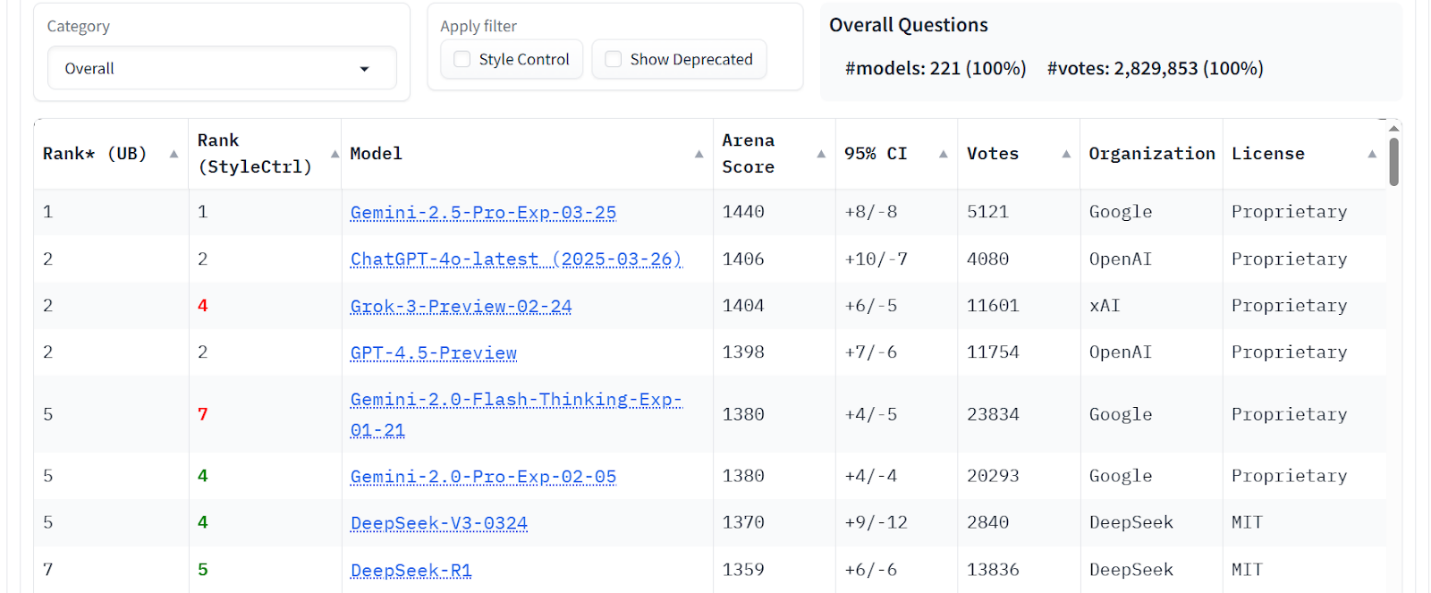This screenshot has width=1431, height=593.
Task: Sort by Rank* (UB) column arrow
Action: [174, 154]
